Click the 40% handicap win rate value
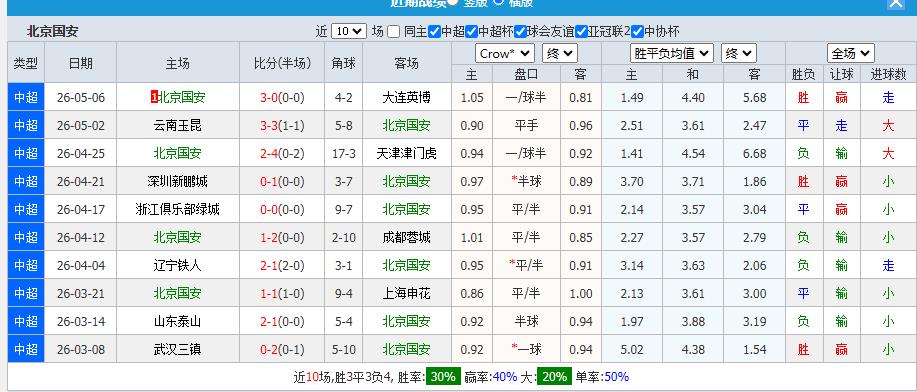Image resolution: width=917 pixels, height=392 pixels. coord(505,377)
